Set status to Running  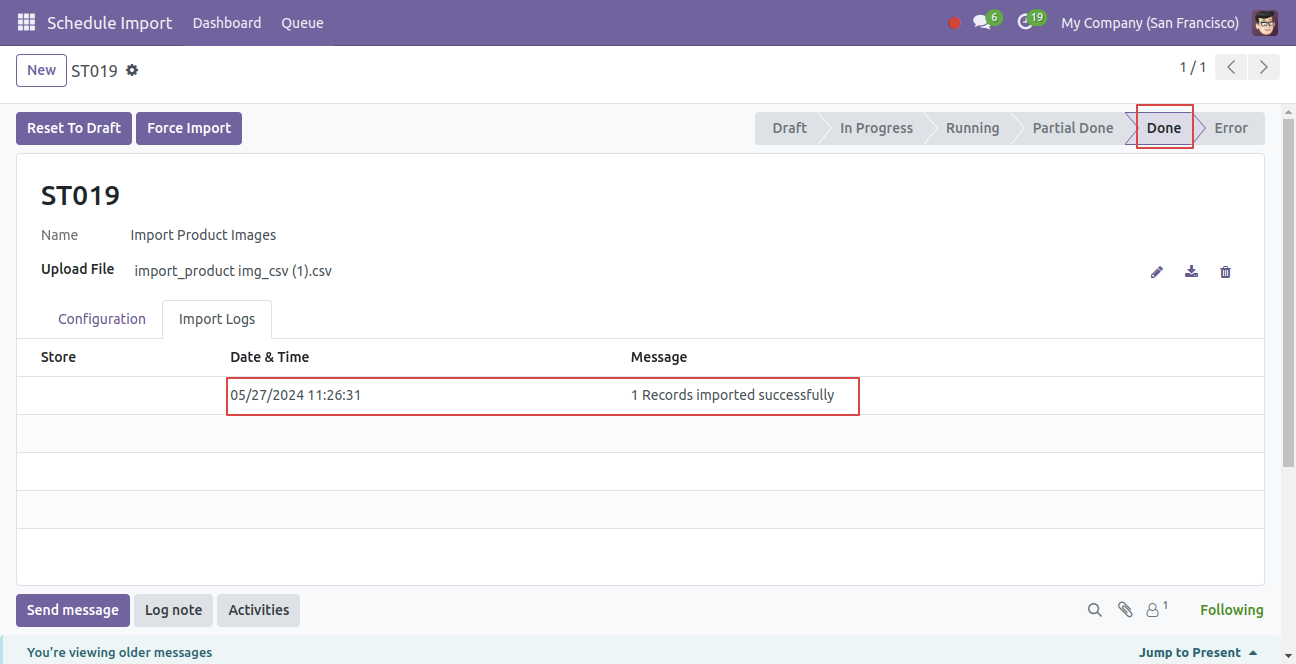[x=972, y=128]
